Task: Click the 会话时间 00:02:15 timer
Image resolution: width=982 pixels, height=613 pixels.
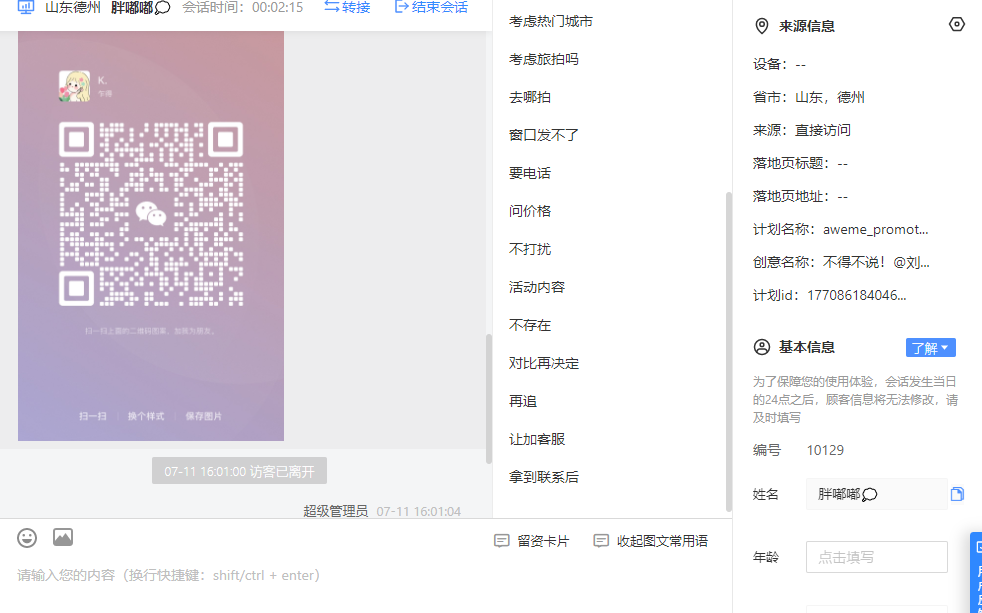Action: click(242, 8)
